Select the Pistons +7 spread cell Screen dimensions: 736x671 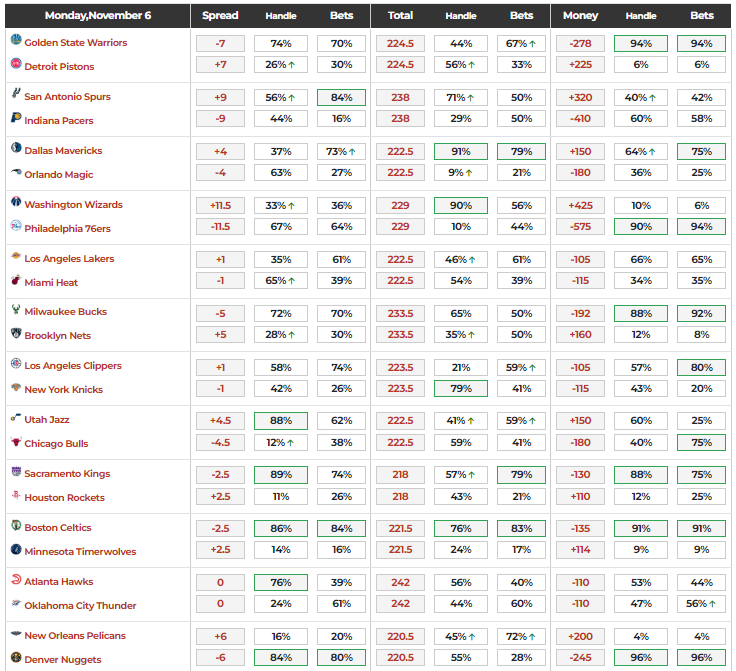(x=220, y=65)
